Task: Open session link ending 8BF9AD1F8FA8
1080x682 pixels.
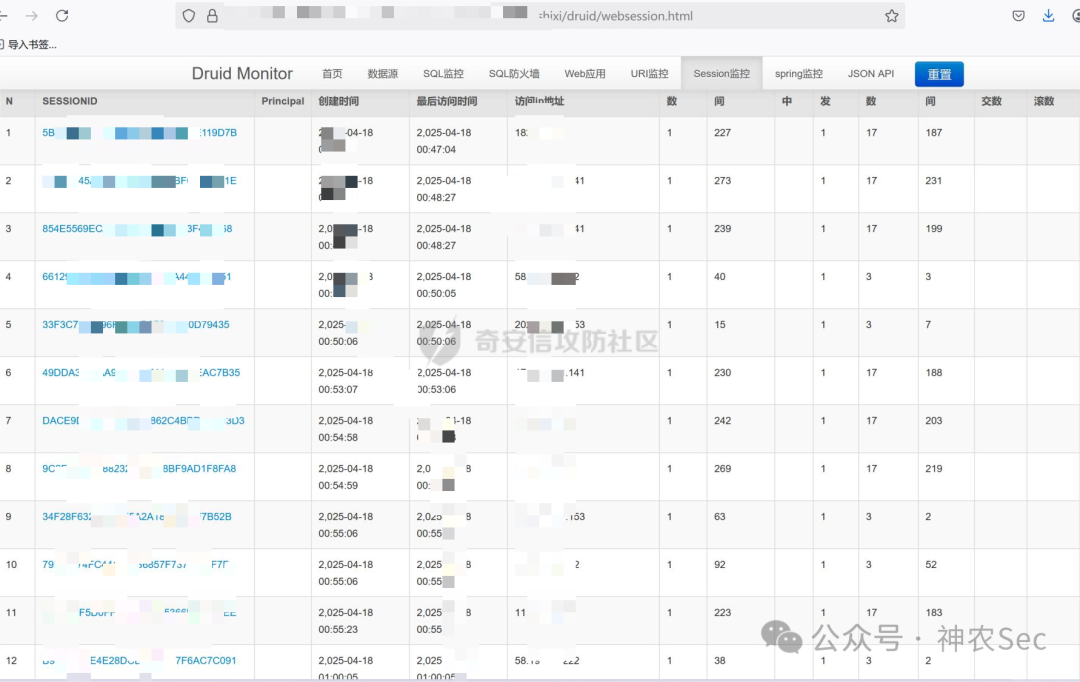Action: [x=139, y=468]
